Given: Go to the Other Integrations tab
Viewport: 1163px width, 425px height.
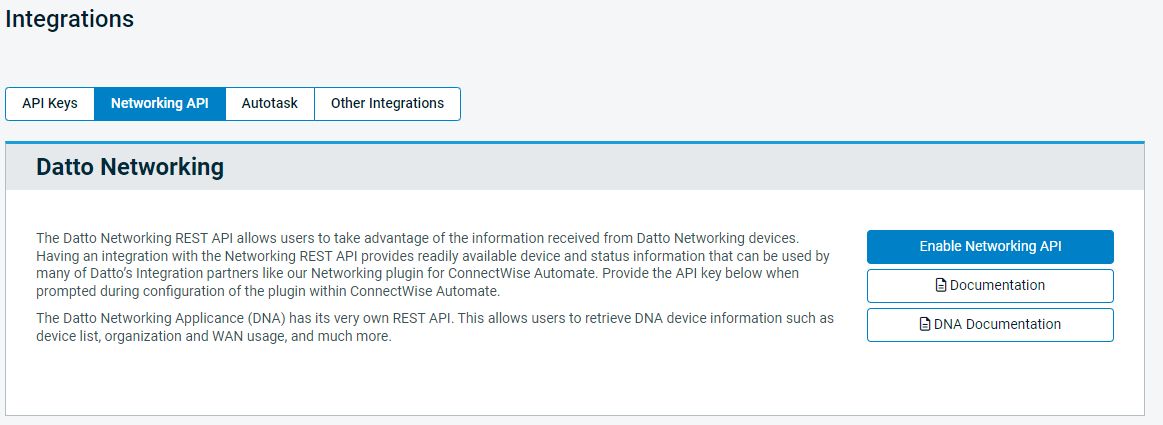Looking at the screenshot, I should coord(387,104).
